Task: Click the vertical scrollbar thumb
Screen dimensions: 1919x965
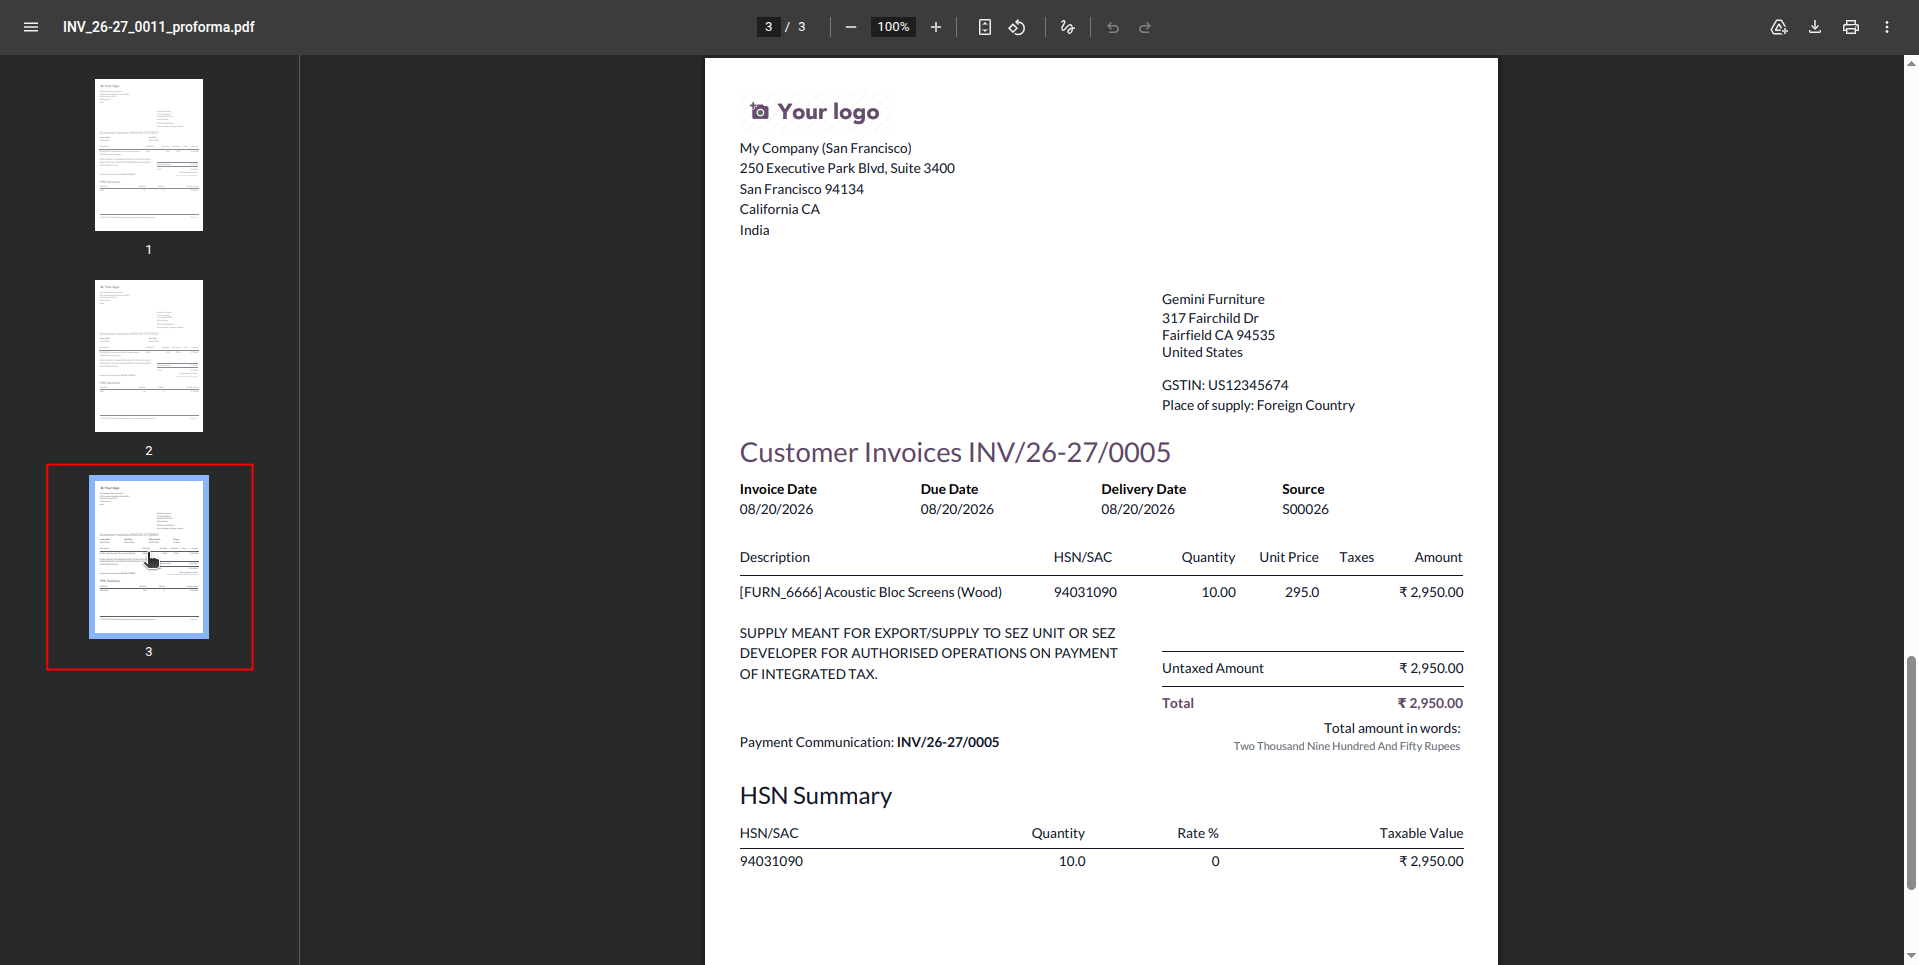Action: pos(1911,773)
